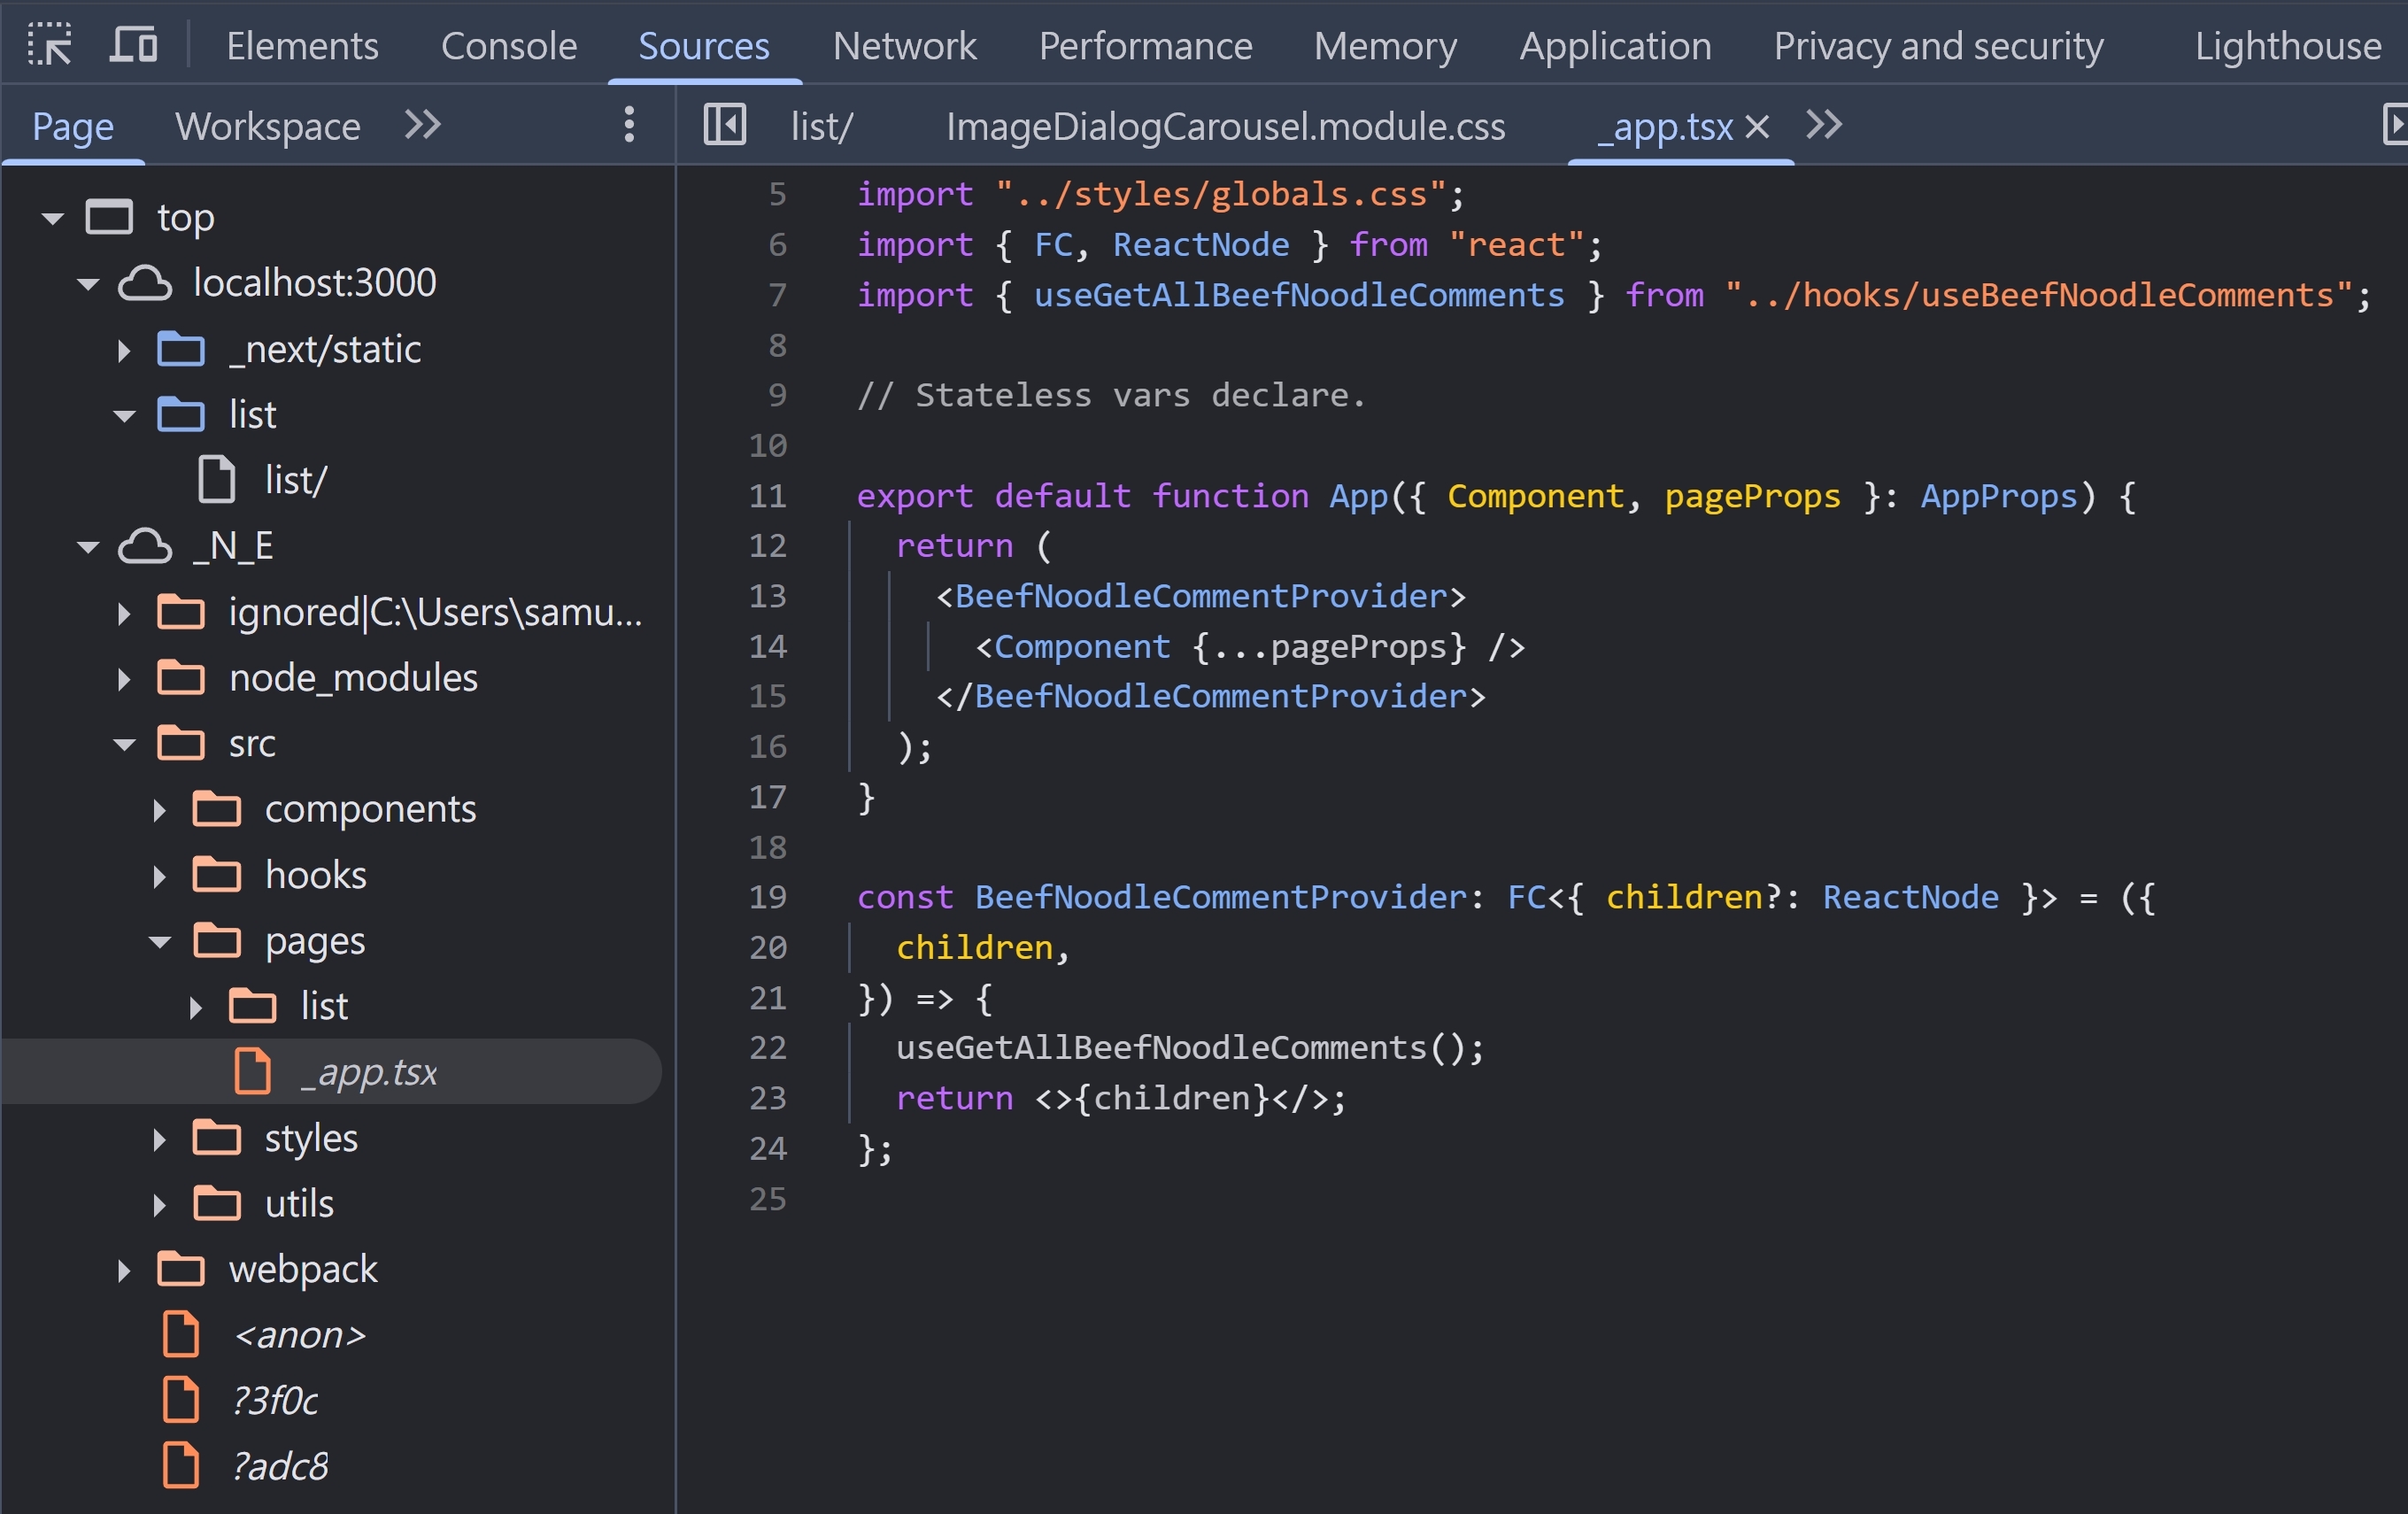
Task: Switch to the Workspace navigator tab
Action: coord(267,126)
